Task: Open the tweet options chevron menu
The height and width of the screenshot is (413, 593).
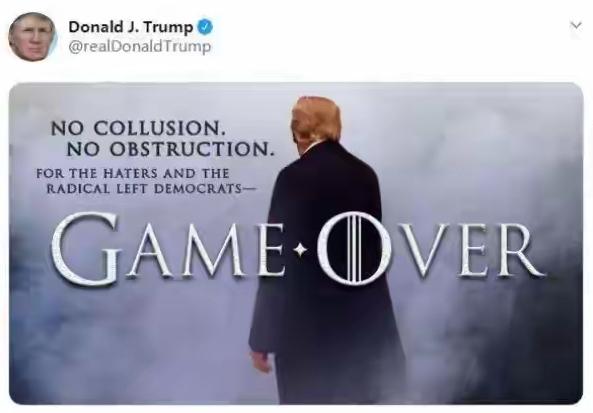Action: [576, 25]
